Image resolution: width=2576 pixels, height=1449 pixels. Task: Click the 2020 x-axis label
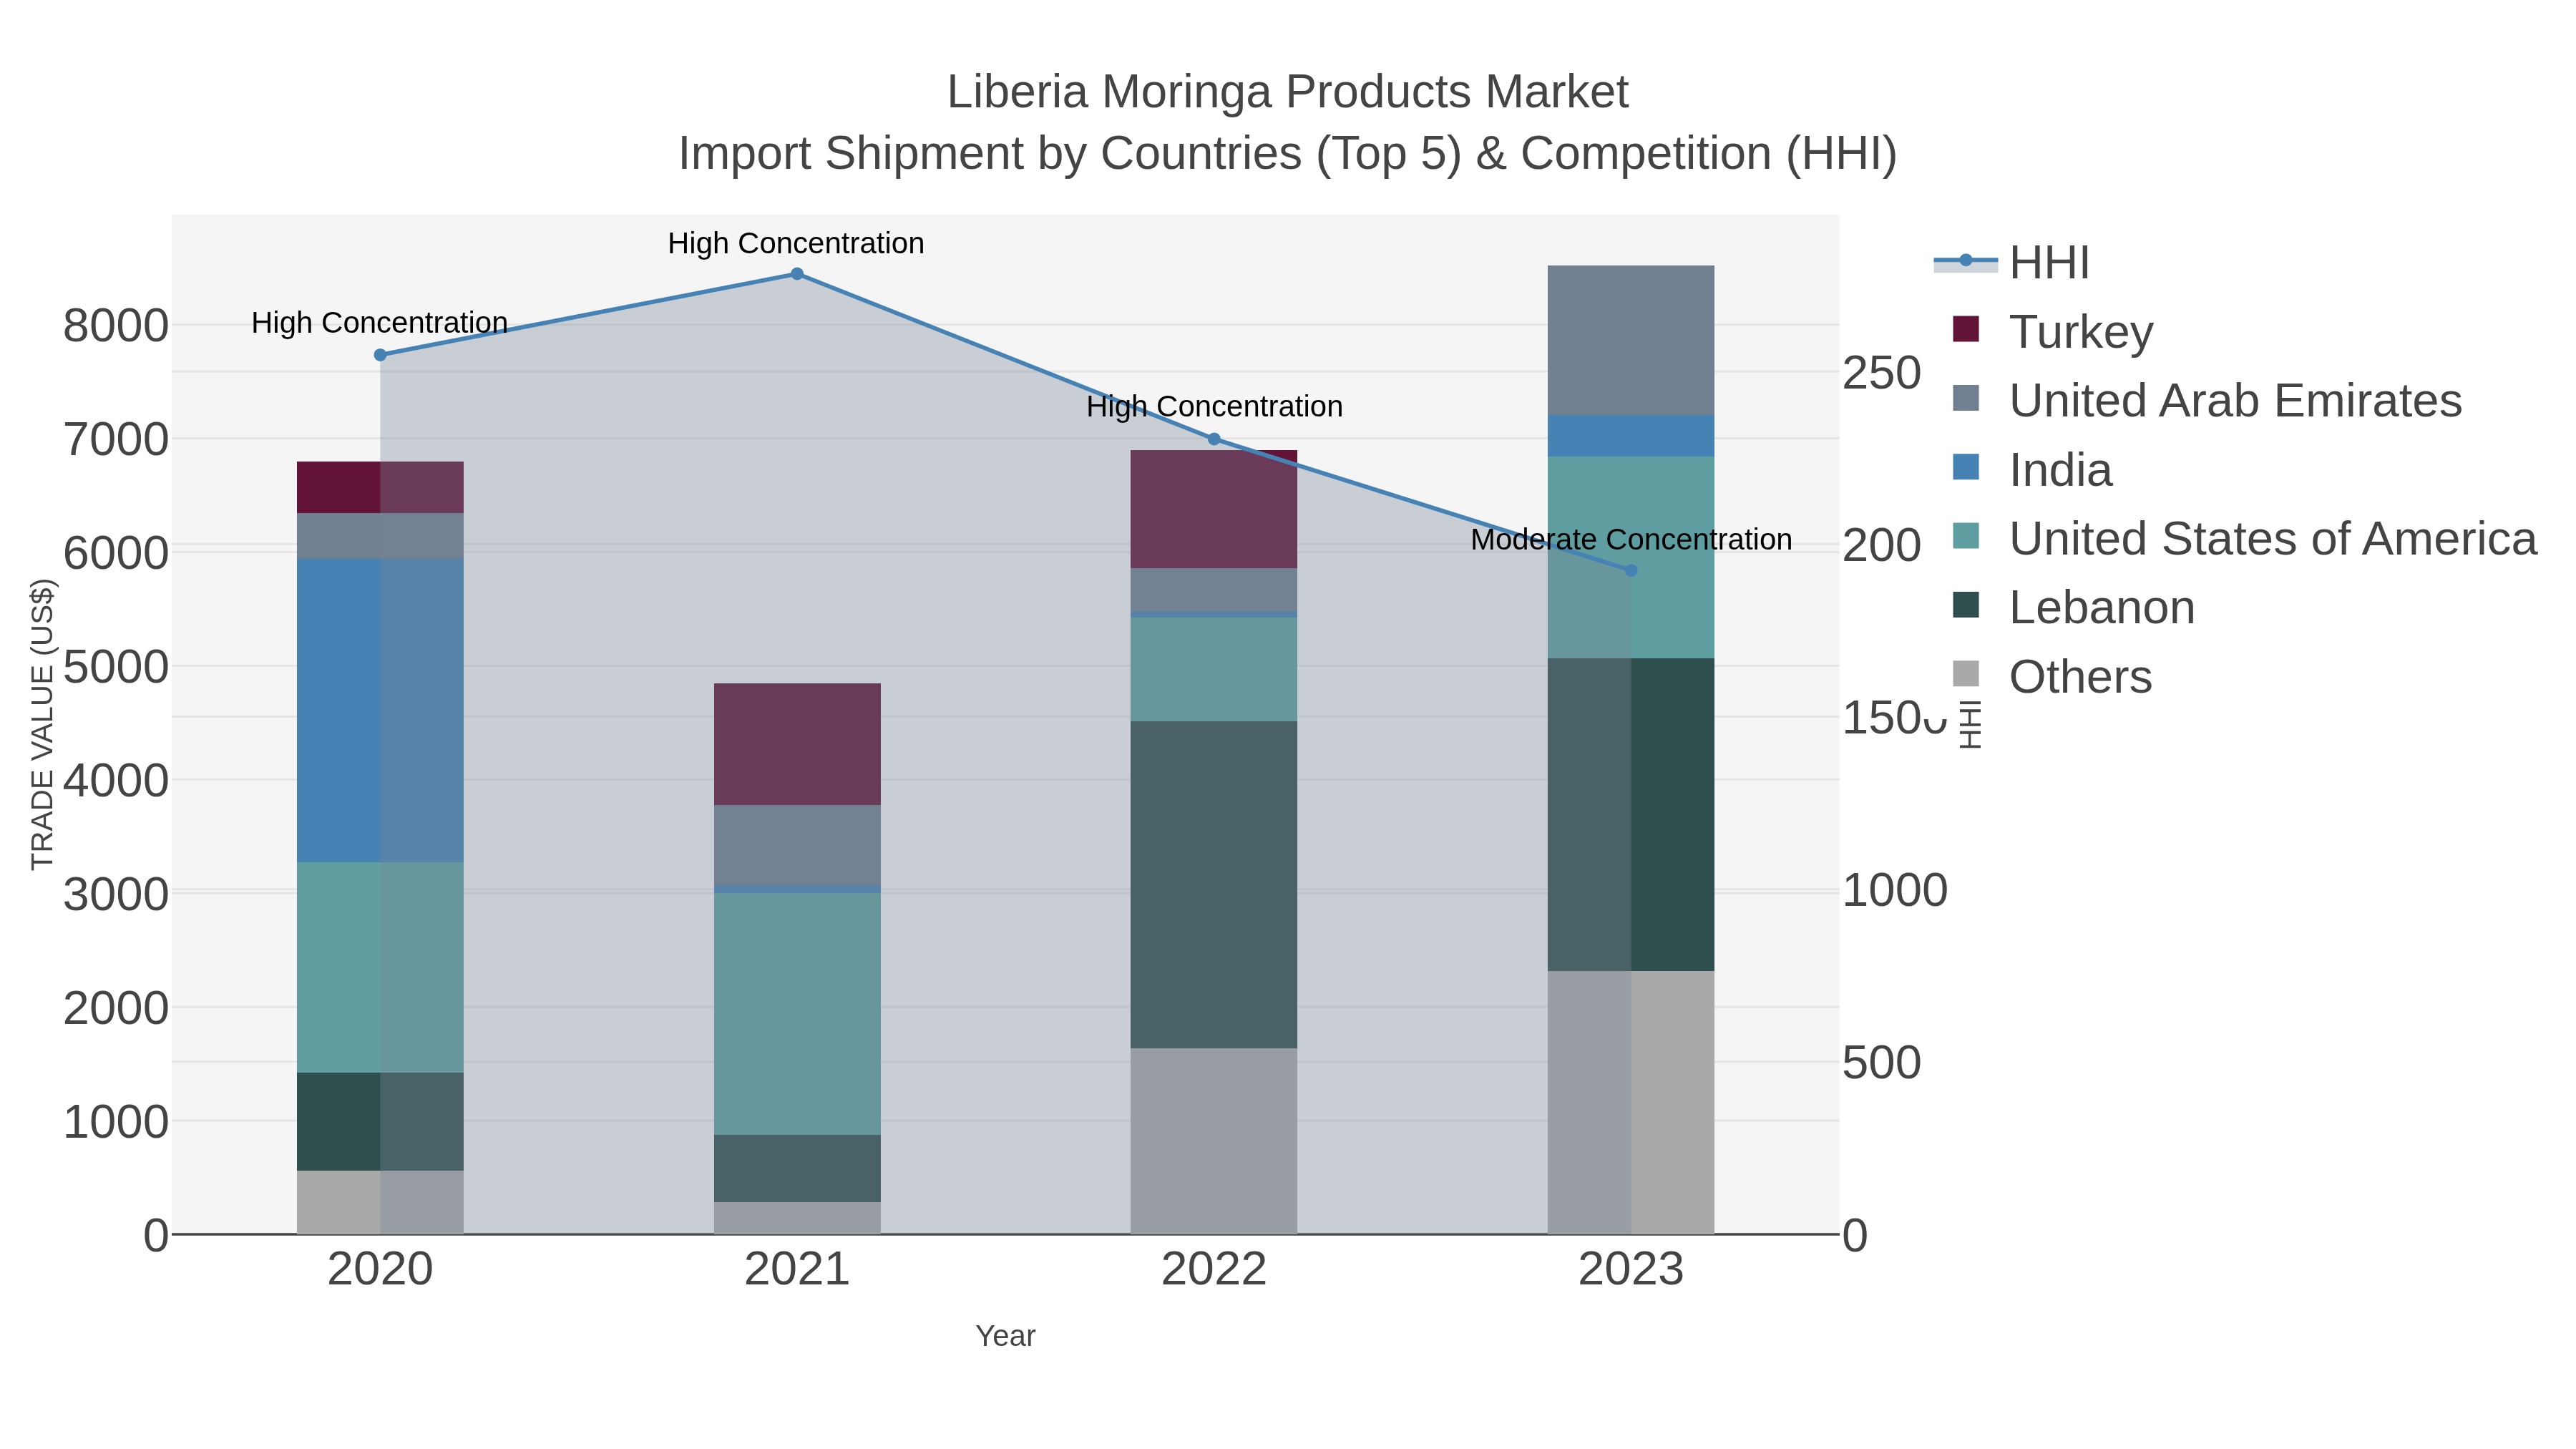[380, 1270]
